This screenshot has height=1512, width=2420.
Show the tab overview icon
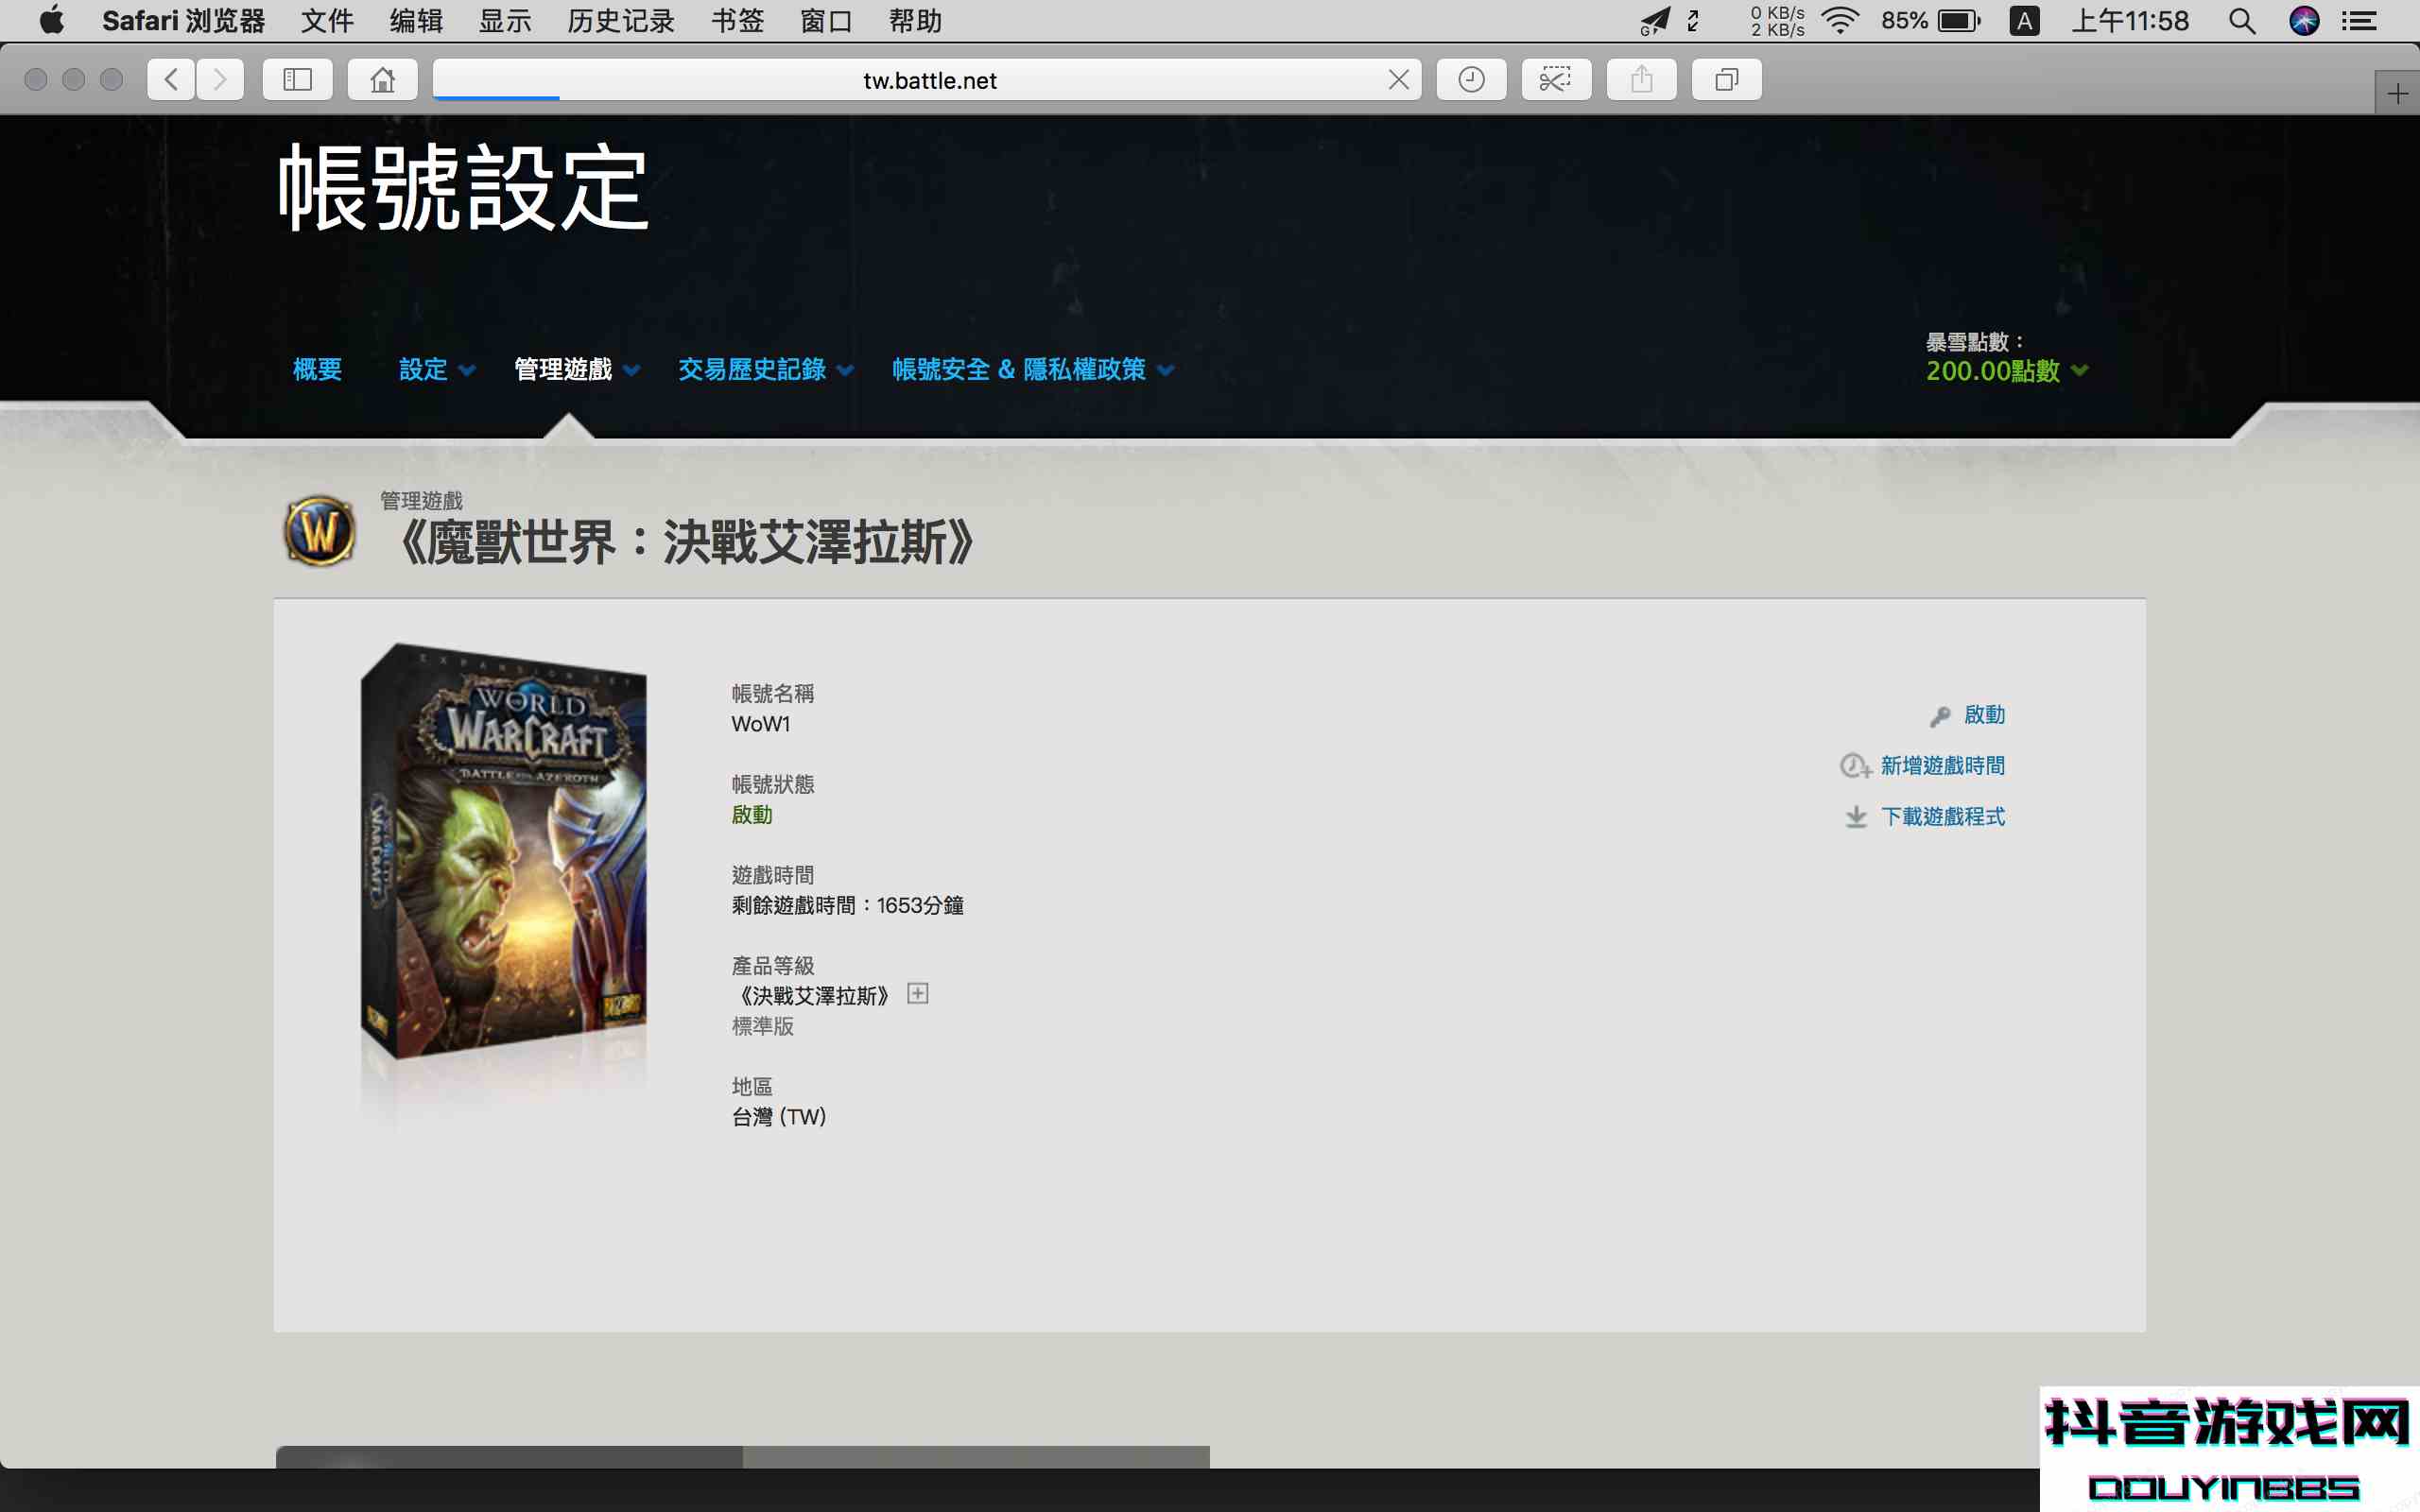(1726, 80)
